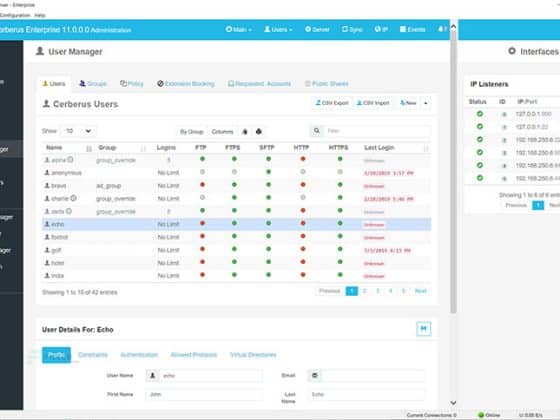Screen dimensions: 560x420
Task: Click status check icon for 127.0.0.1 first listener
Action: 480,114
